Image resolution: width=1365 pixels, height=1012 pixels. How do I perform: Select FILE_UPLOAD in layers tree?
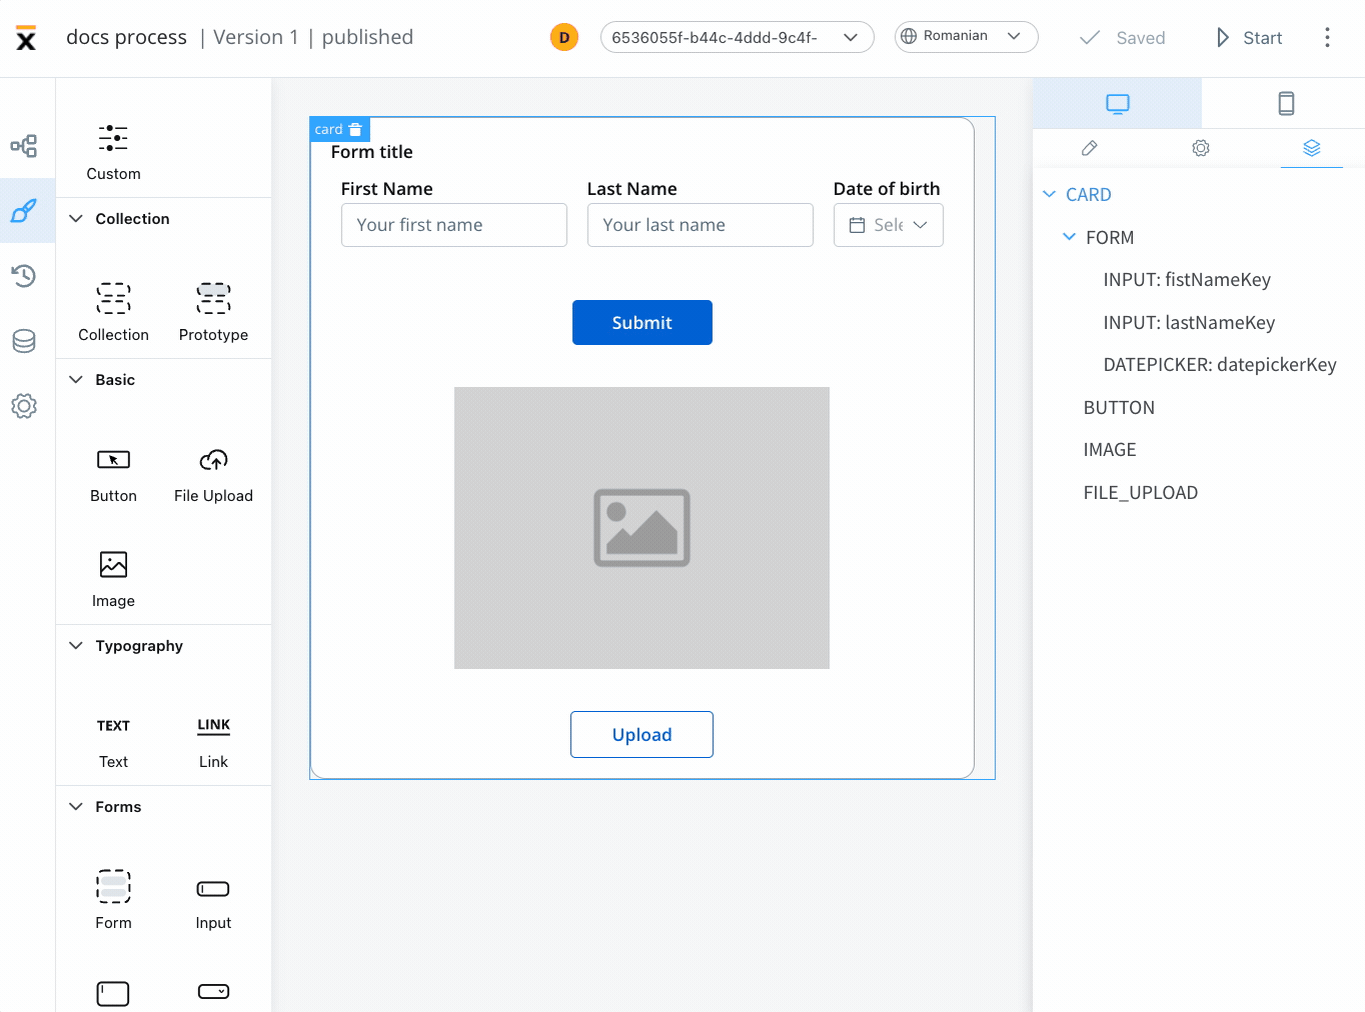click(1140, 493)
